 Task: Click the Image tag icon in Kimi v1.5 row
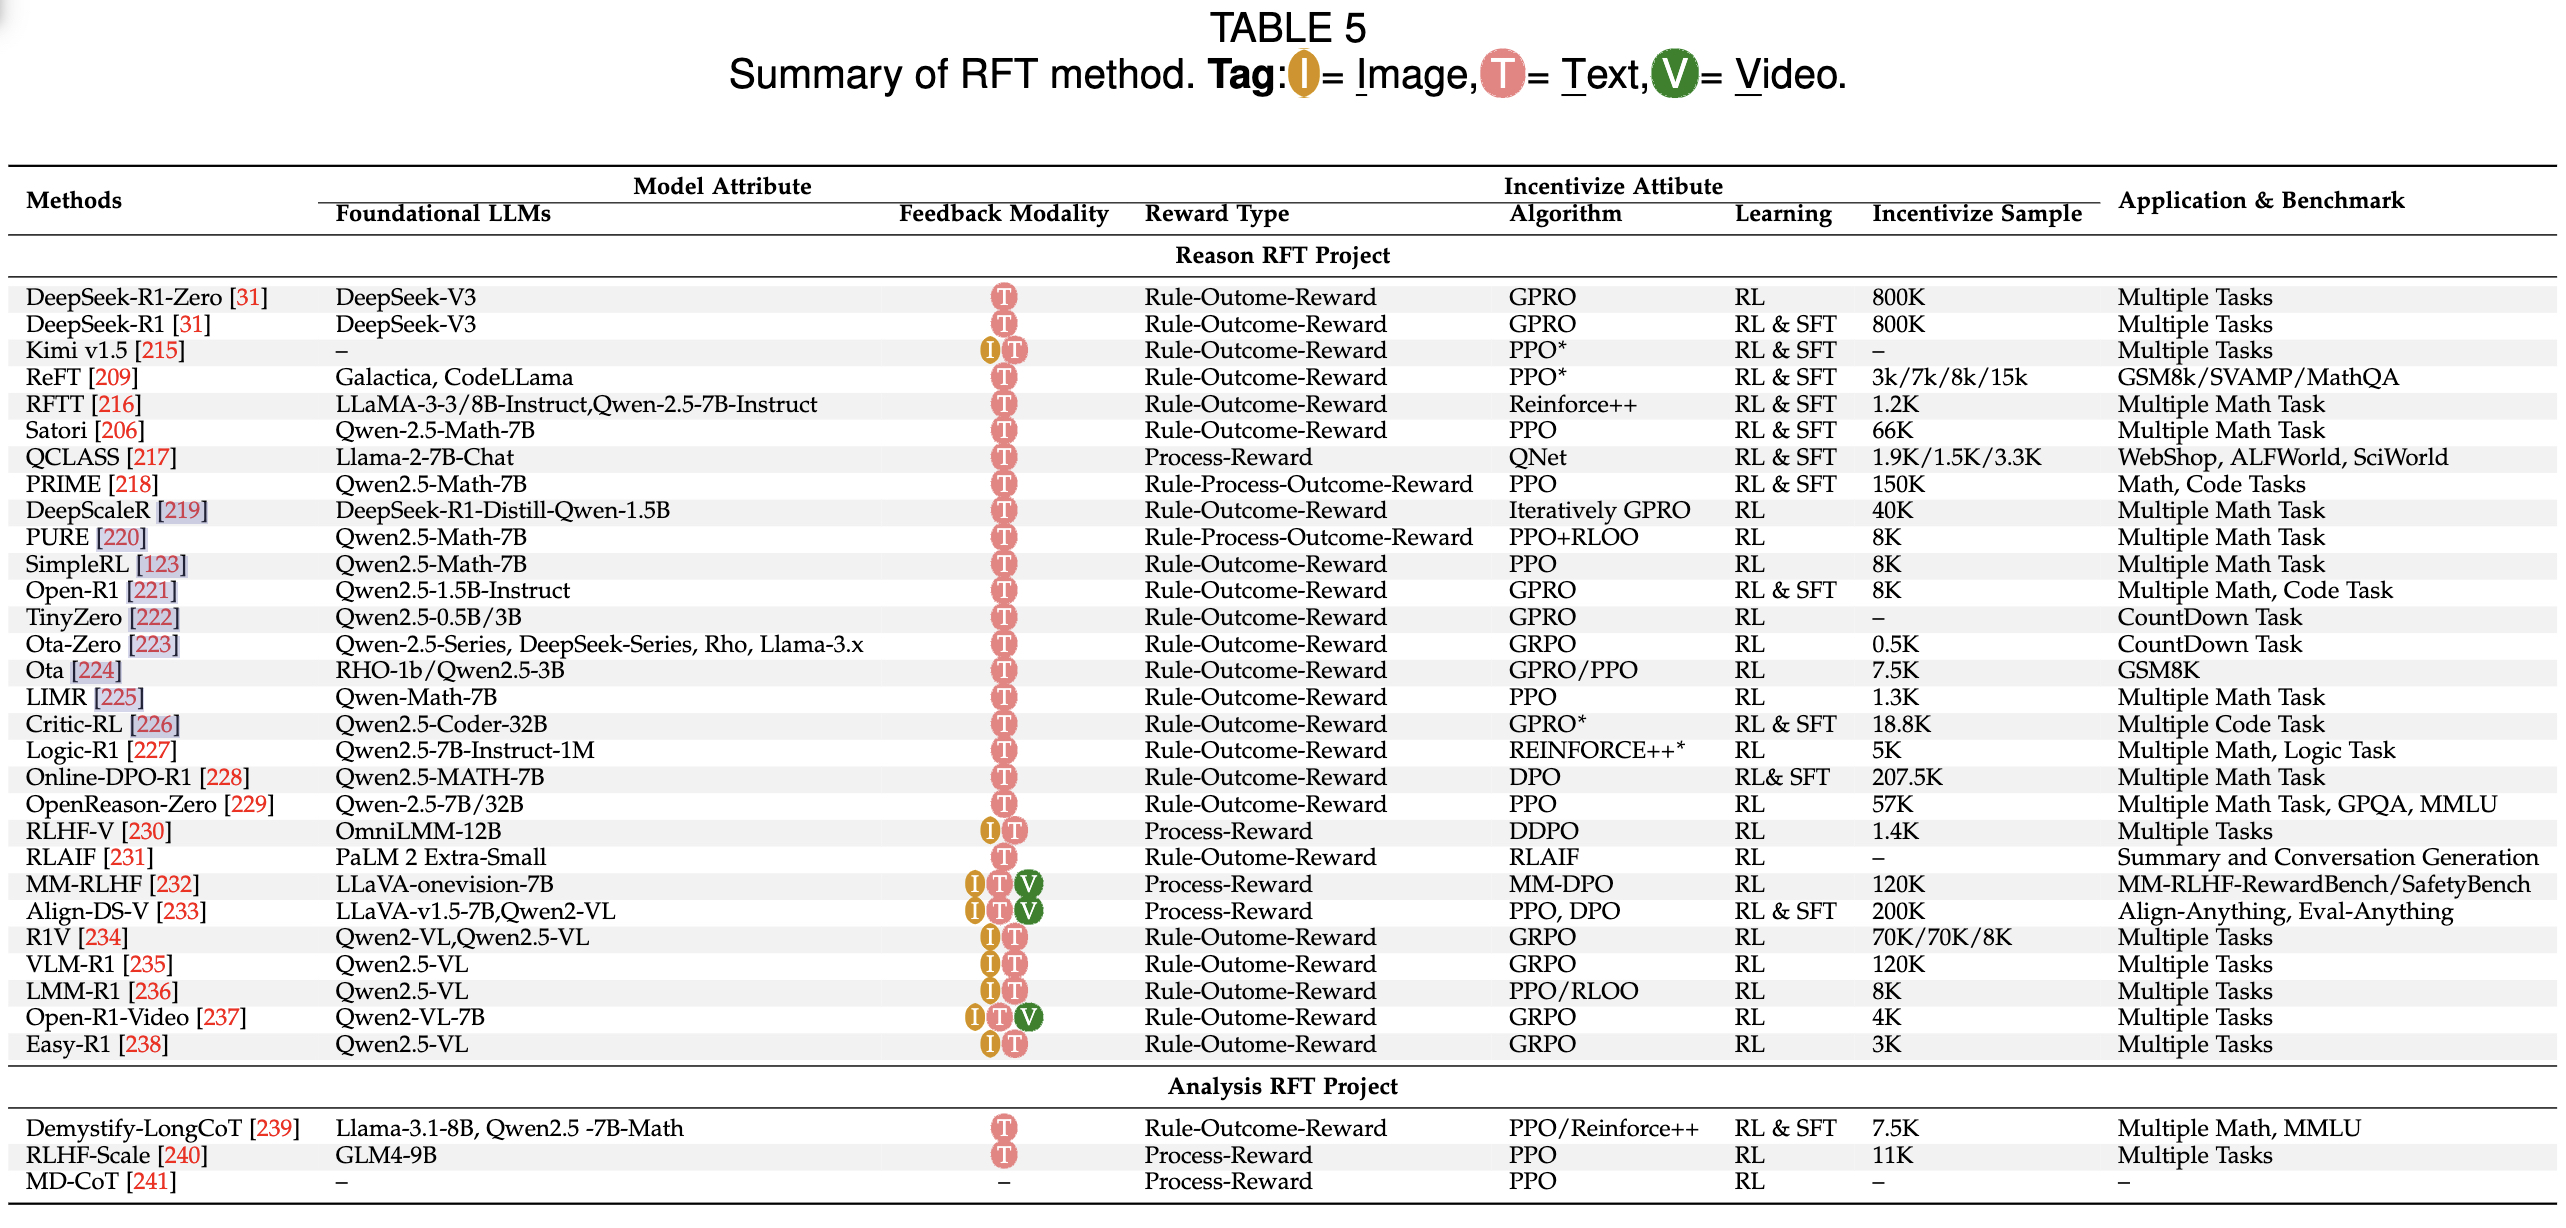pos(990,350)
